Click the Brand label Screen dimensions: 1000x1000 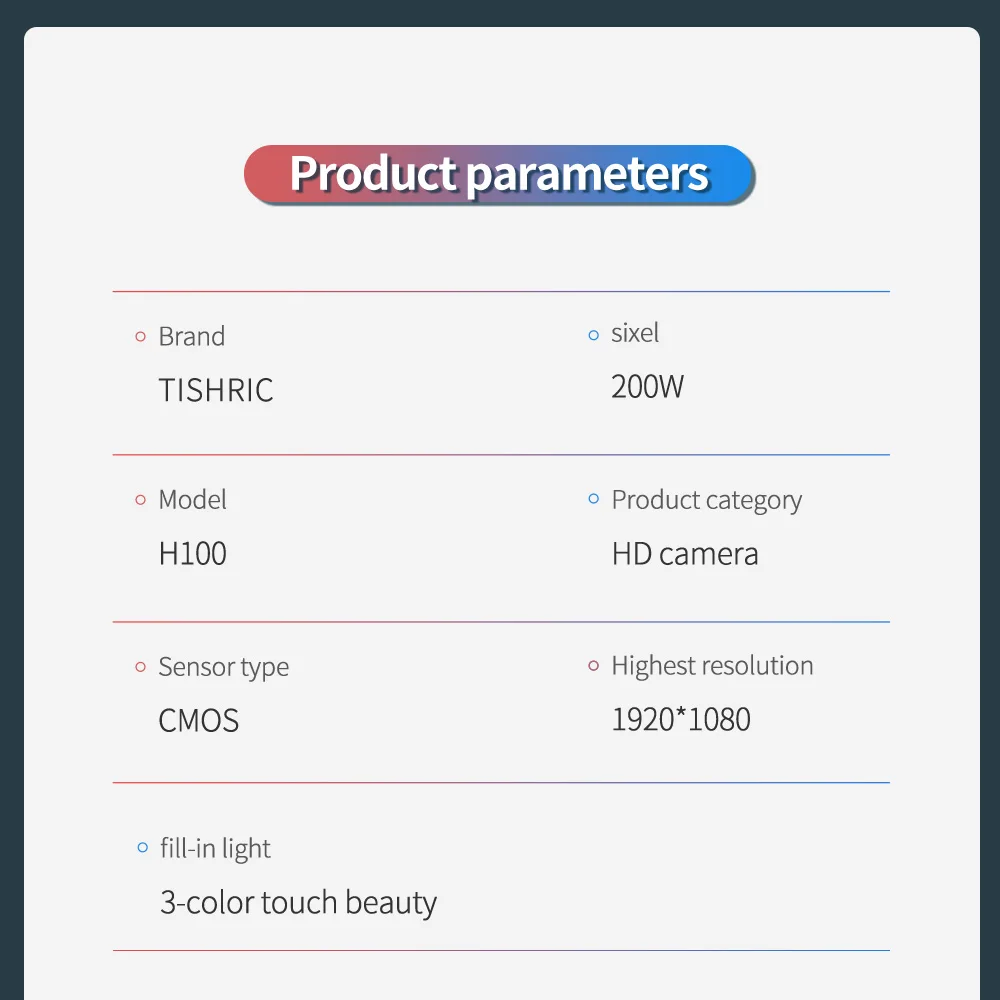(x=191, y=337)
